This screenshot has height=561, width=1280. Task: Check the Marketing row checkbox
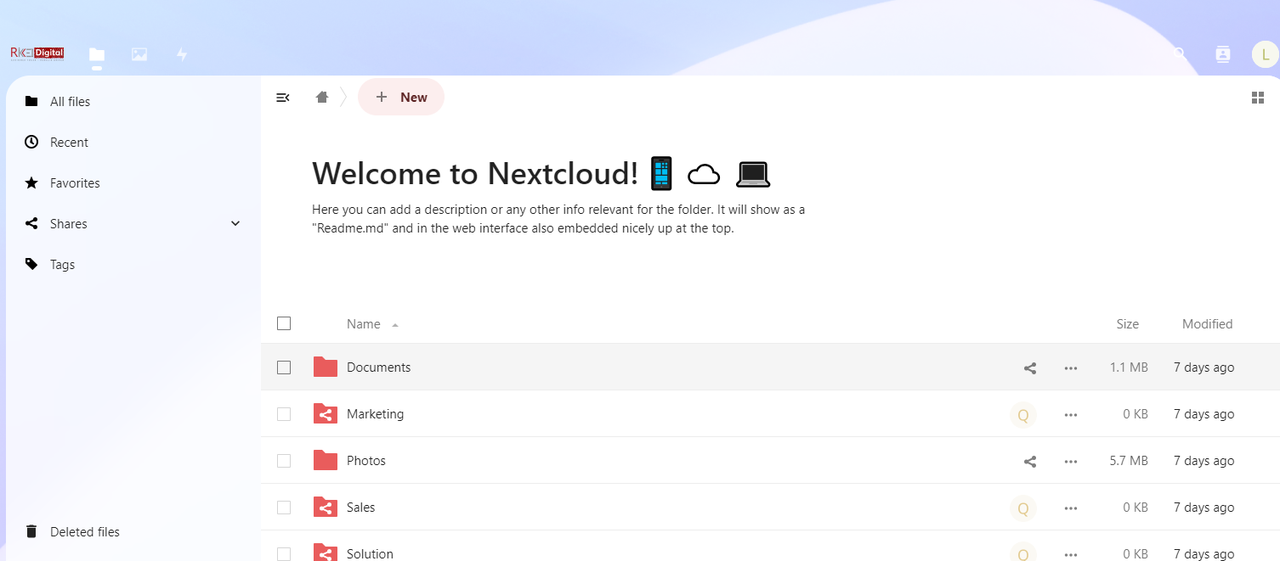(x=284, y=414)
